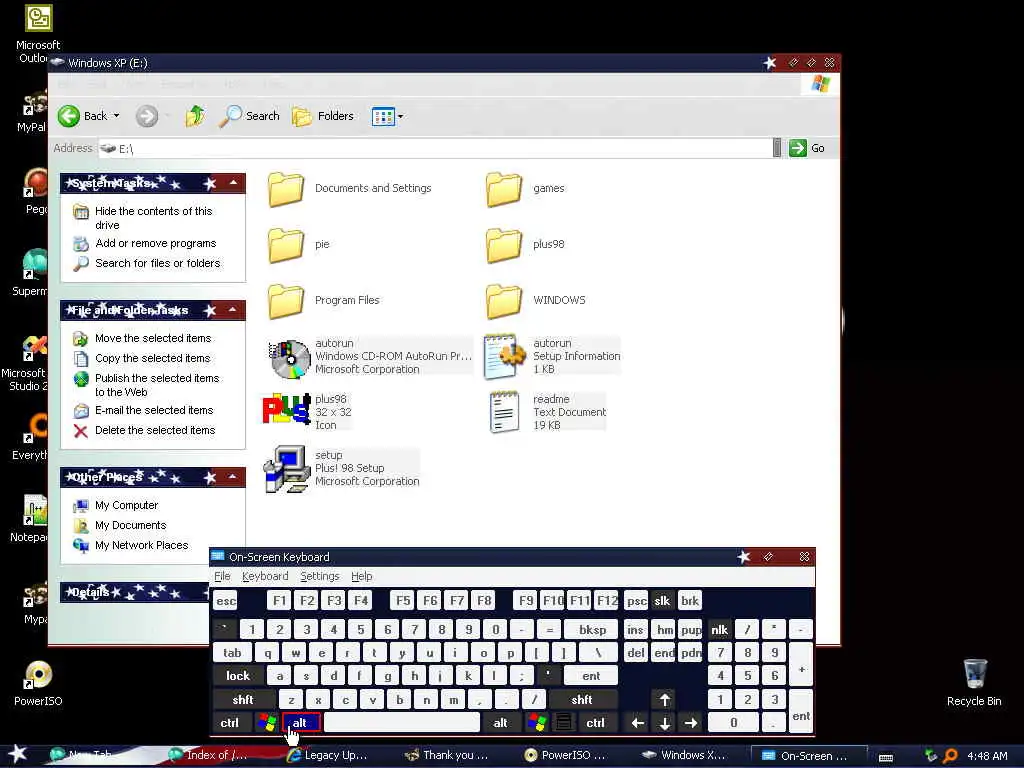The image size is (1024, 768).
Task: Click Search for files or folders link
Action: (x=157, y=263)
